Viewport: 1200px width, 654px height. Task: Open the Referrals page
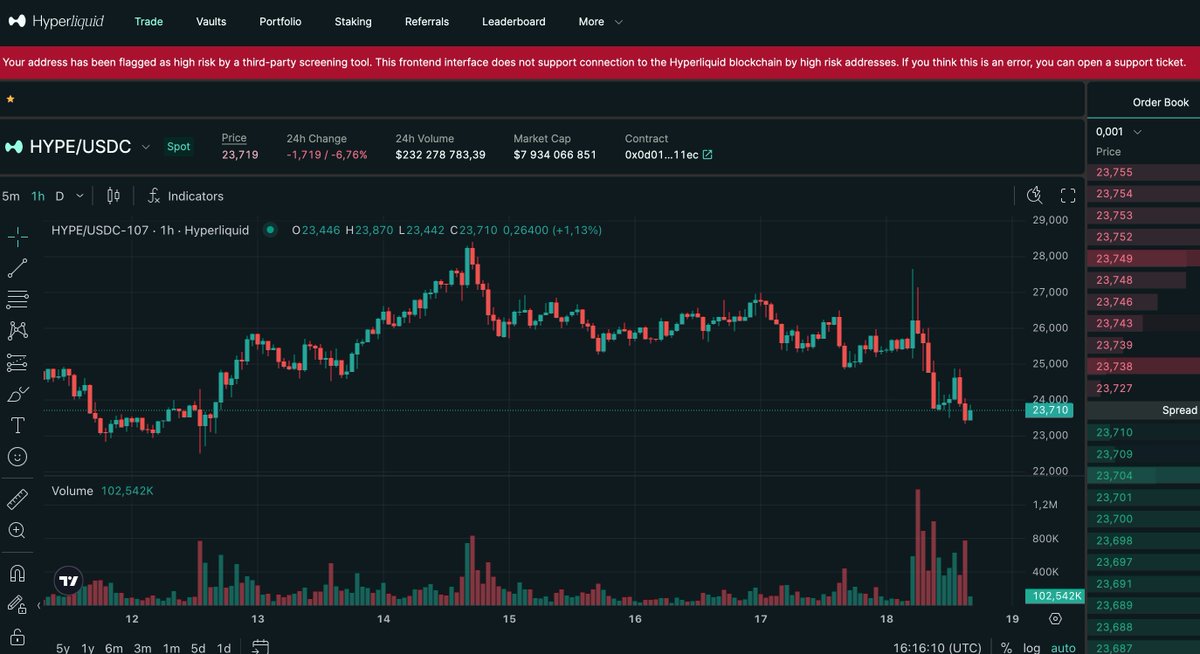tap(427, 21)
